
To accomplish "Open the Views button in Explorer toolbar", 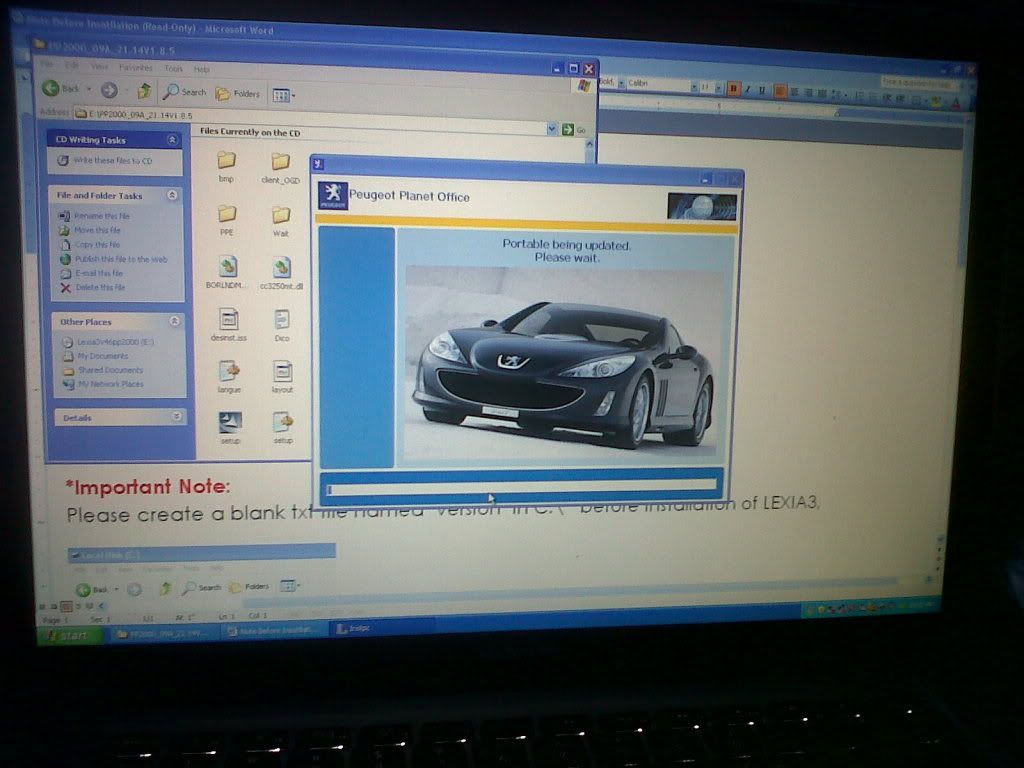I will click(283, 95).
